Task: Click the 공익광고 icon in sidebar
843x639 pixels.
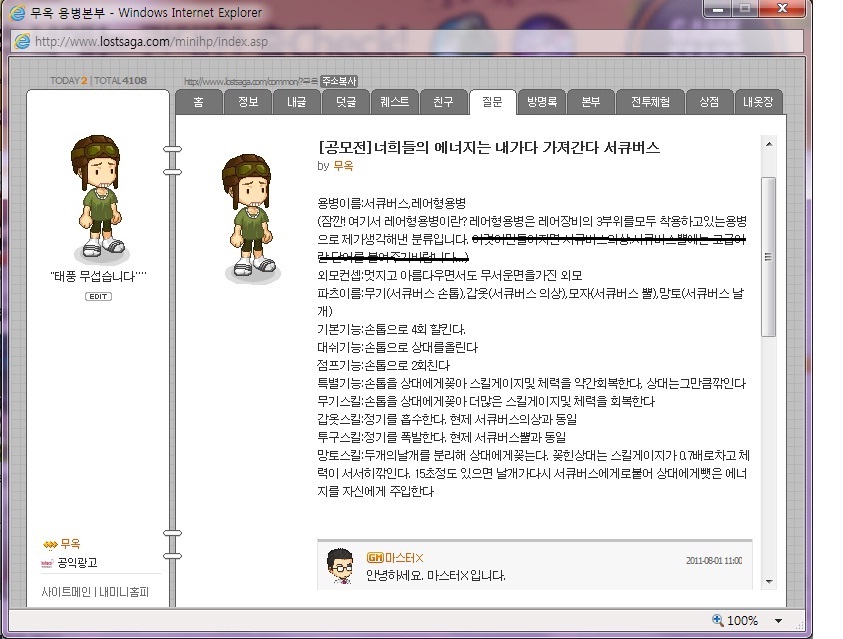Action: point(47,563)
